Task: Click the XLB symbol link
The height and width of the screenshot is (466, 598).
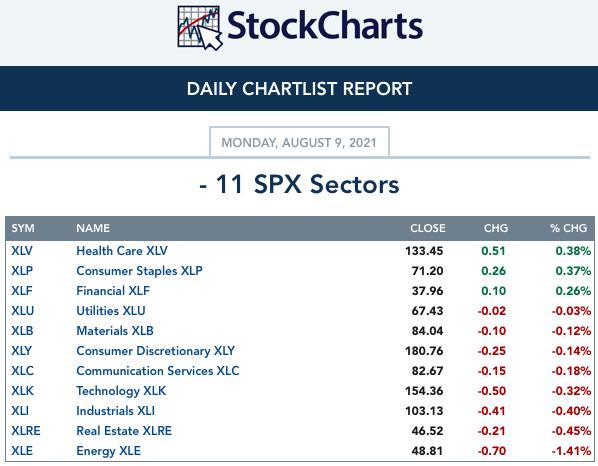Action: coord(22,331)
